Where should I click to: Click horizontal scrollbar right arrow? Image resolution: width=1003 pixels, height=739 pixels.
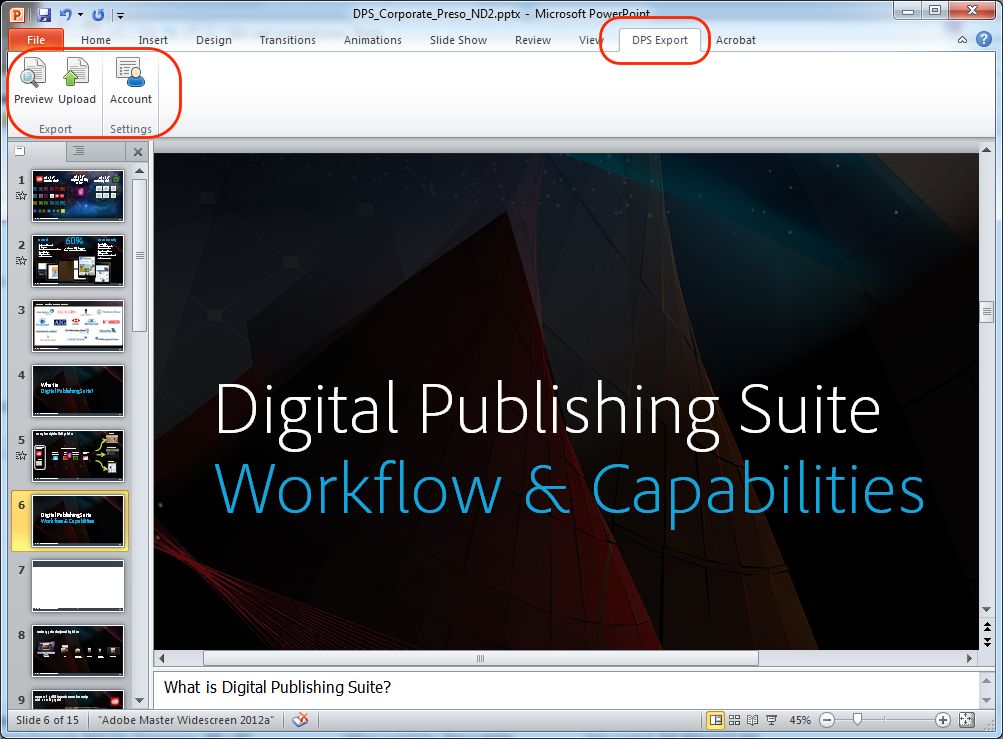click(x=970, y=658)
